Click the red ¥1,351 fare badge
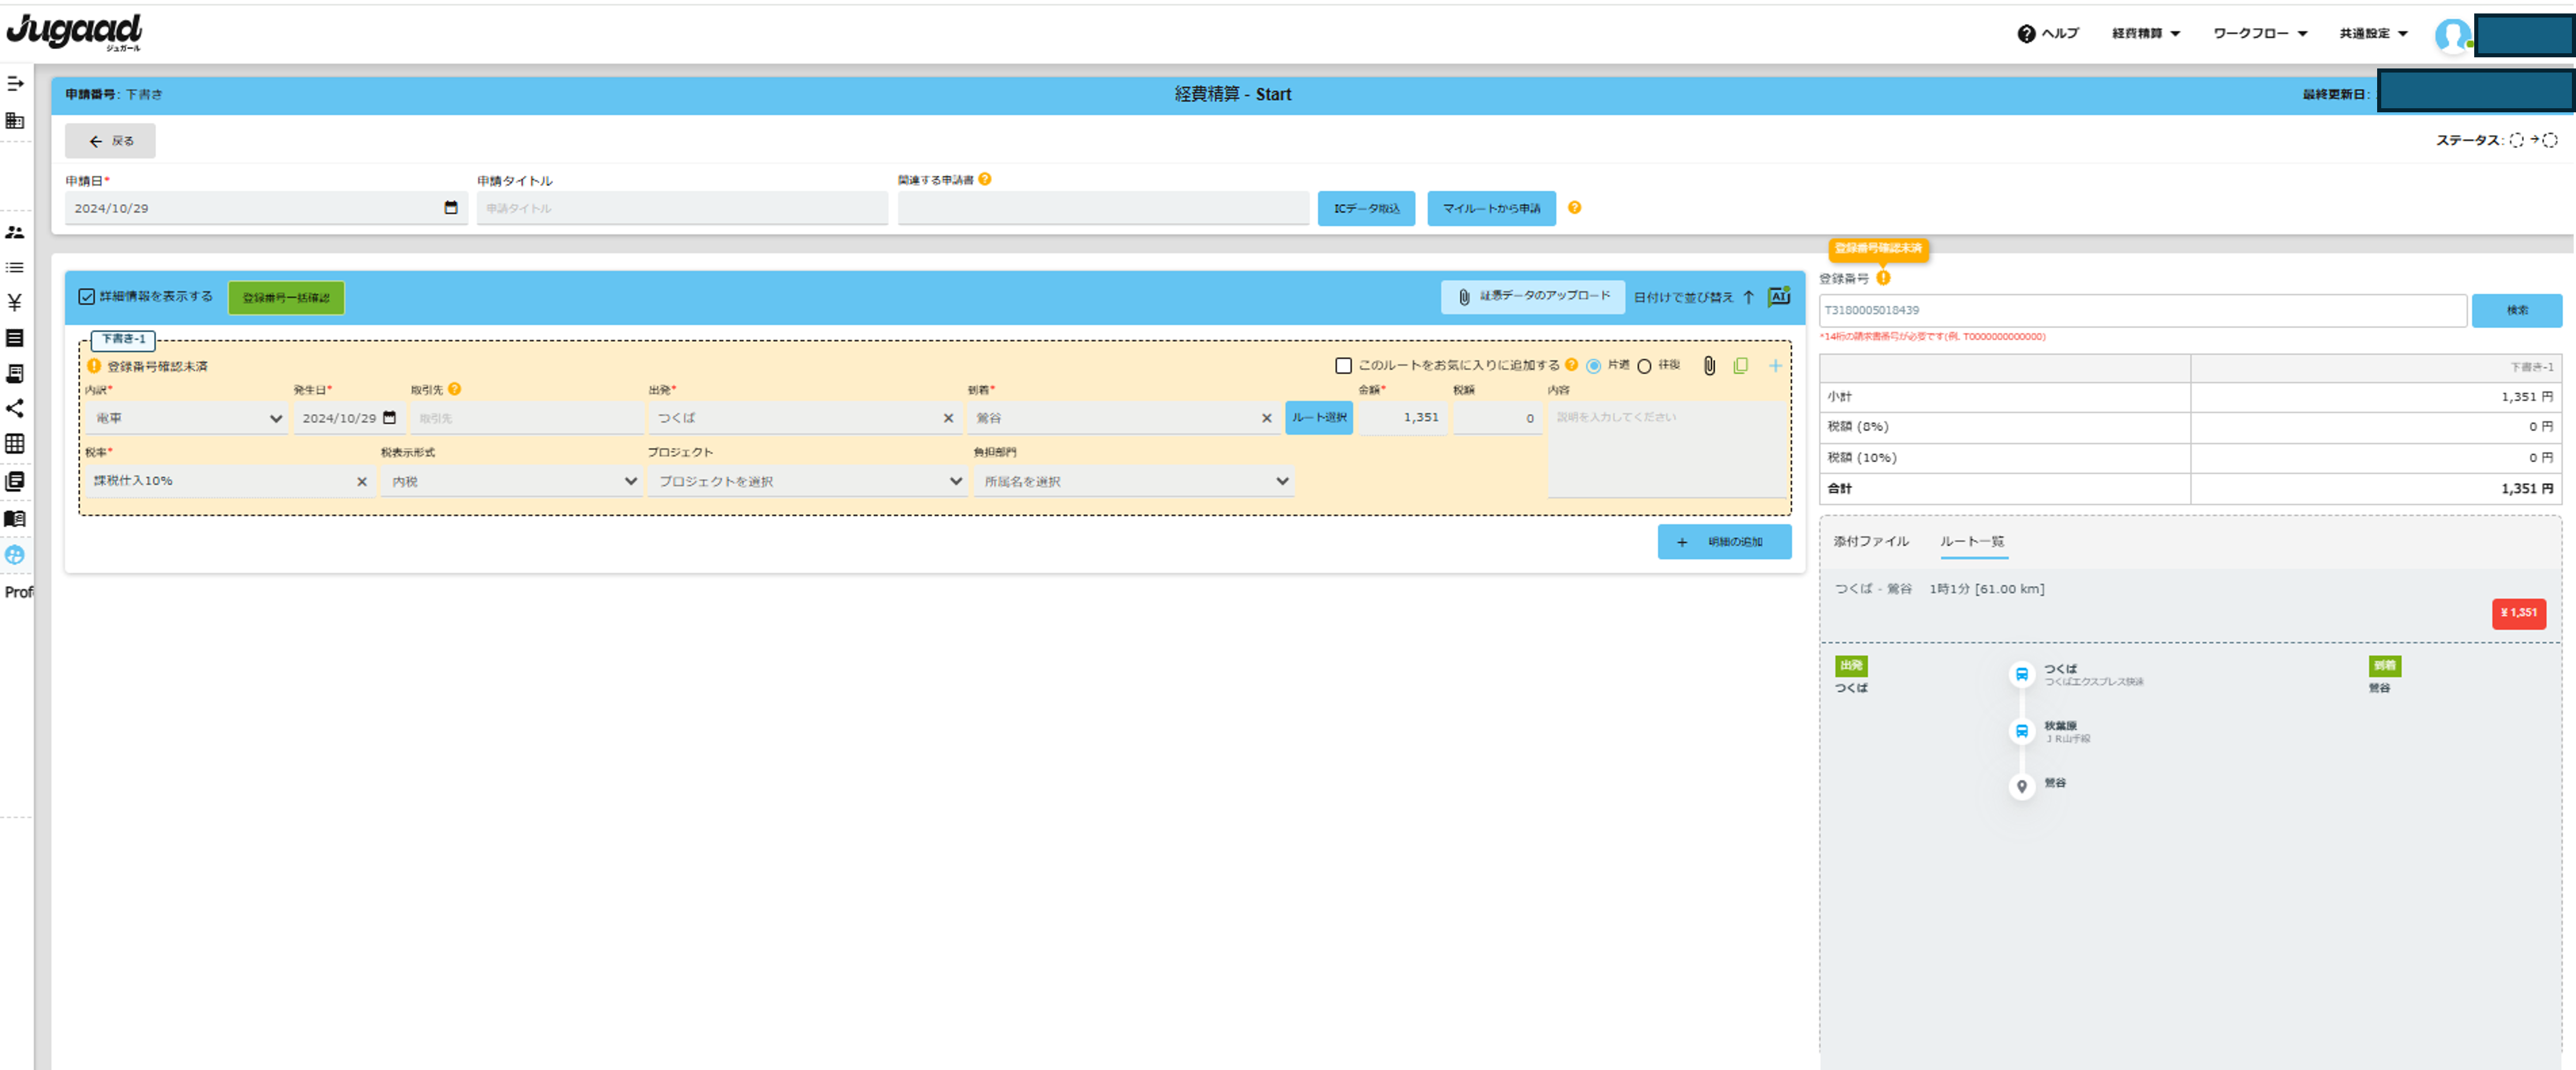This screenshot has width=2576, height=1070. coord(2518,613)
